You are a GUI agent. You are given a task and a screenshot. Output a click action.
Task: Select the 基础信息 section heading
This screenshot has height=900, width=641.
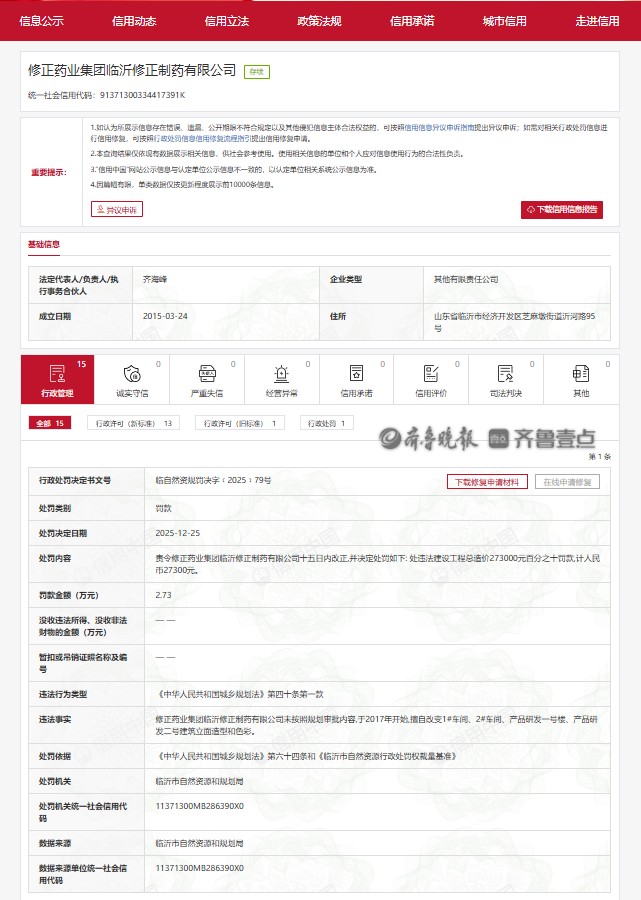[x=44, y=244]
